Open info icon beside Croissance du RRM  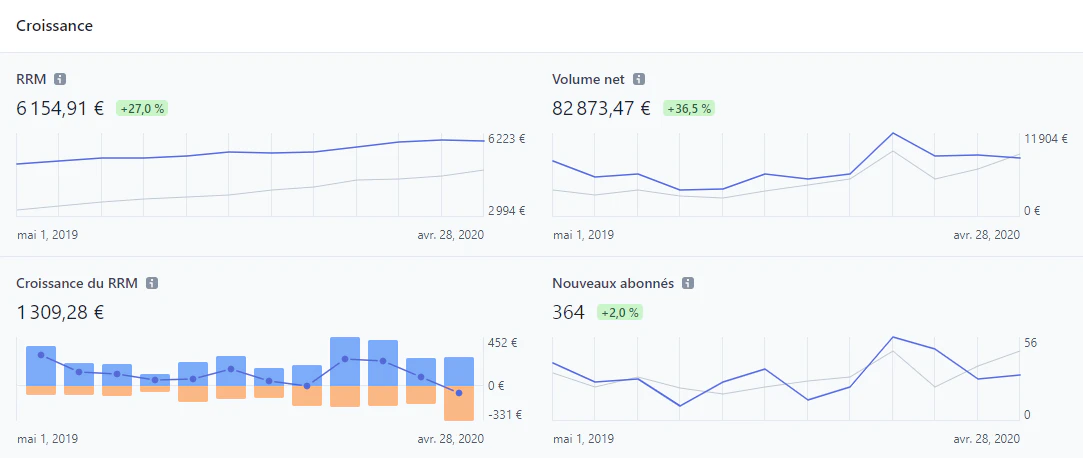pyautogui.click(x=153, y=283)
